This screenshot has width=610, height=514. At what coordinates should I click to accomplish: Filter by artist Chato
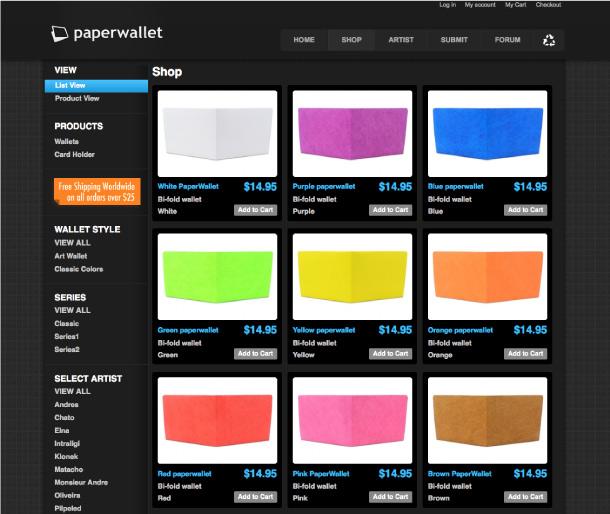click(x=64, y=418)
